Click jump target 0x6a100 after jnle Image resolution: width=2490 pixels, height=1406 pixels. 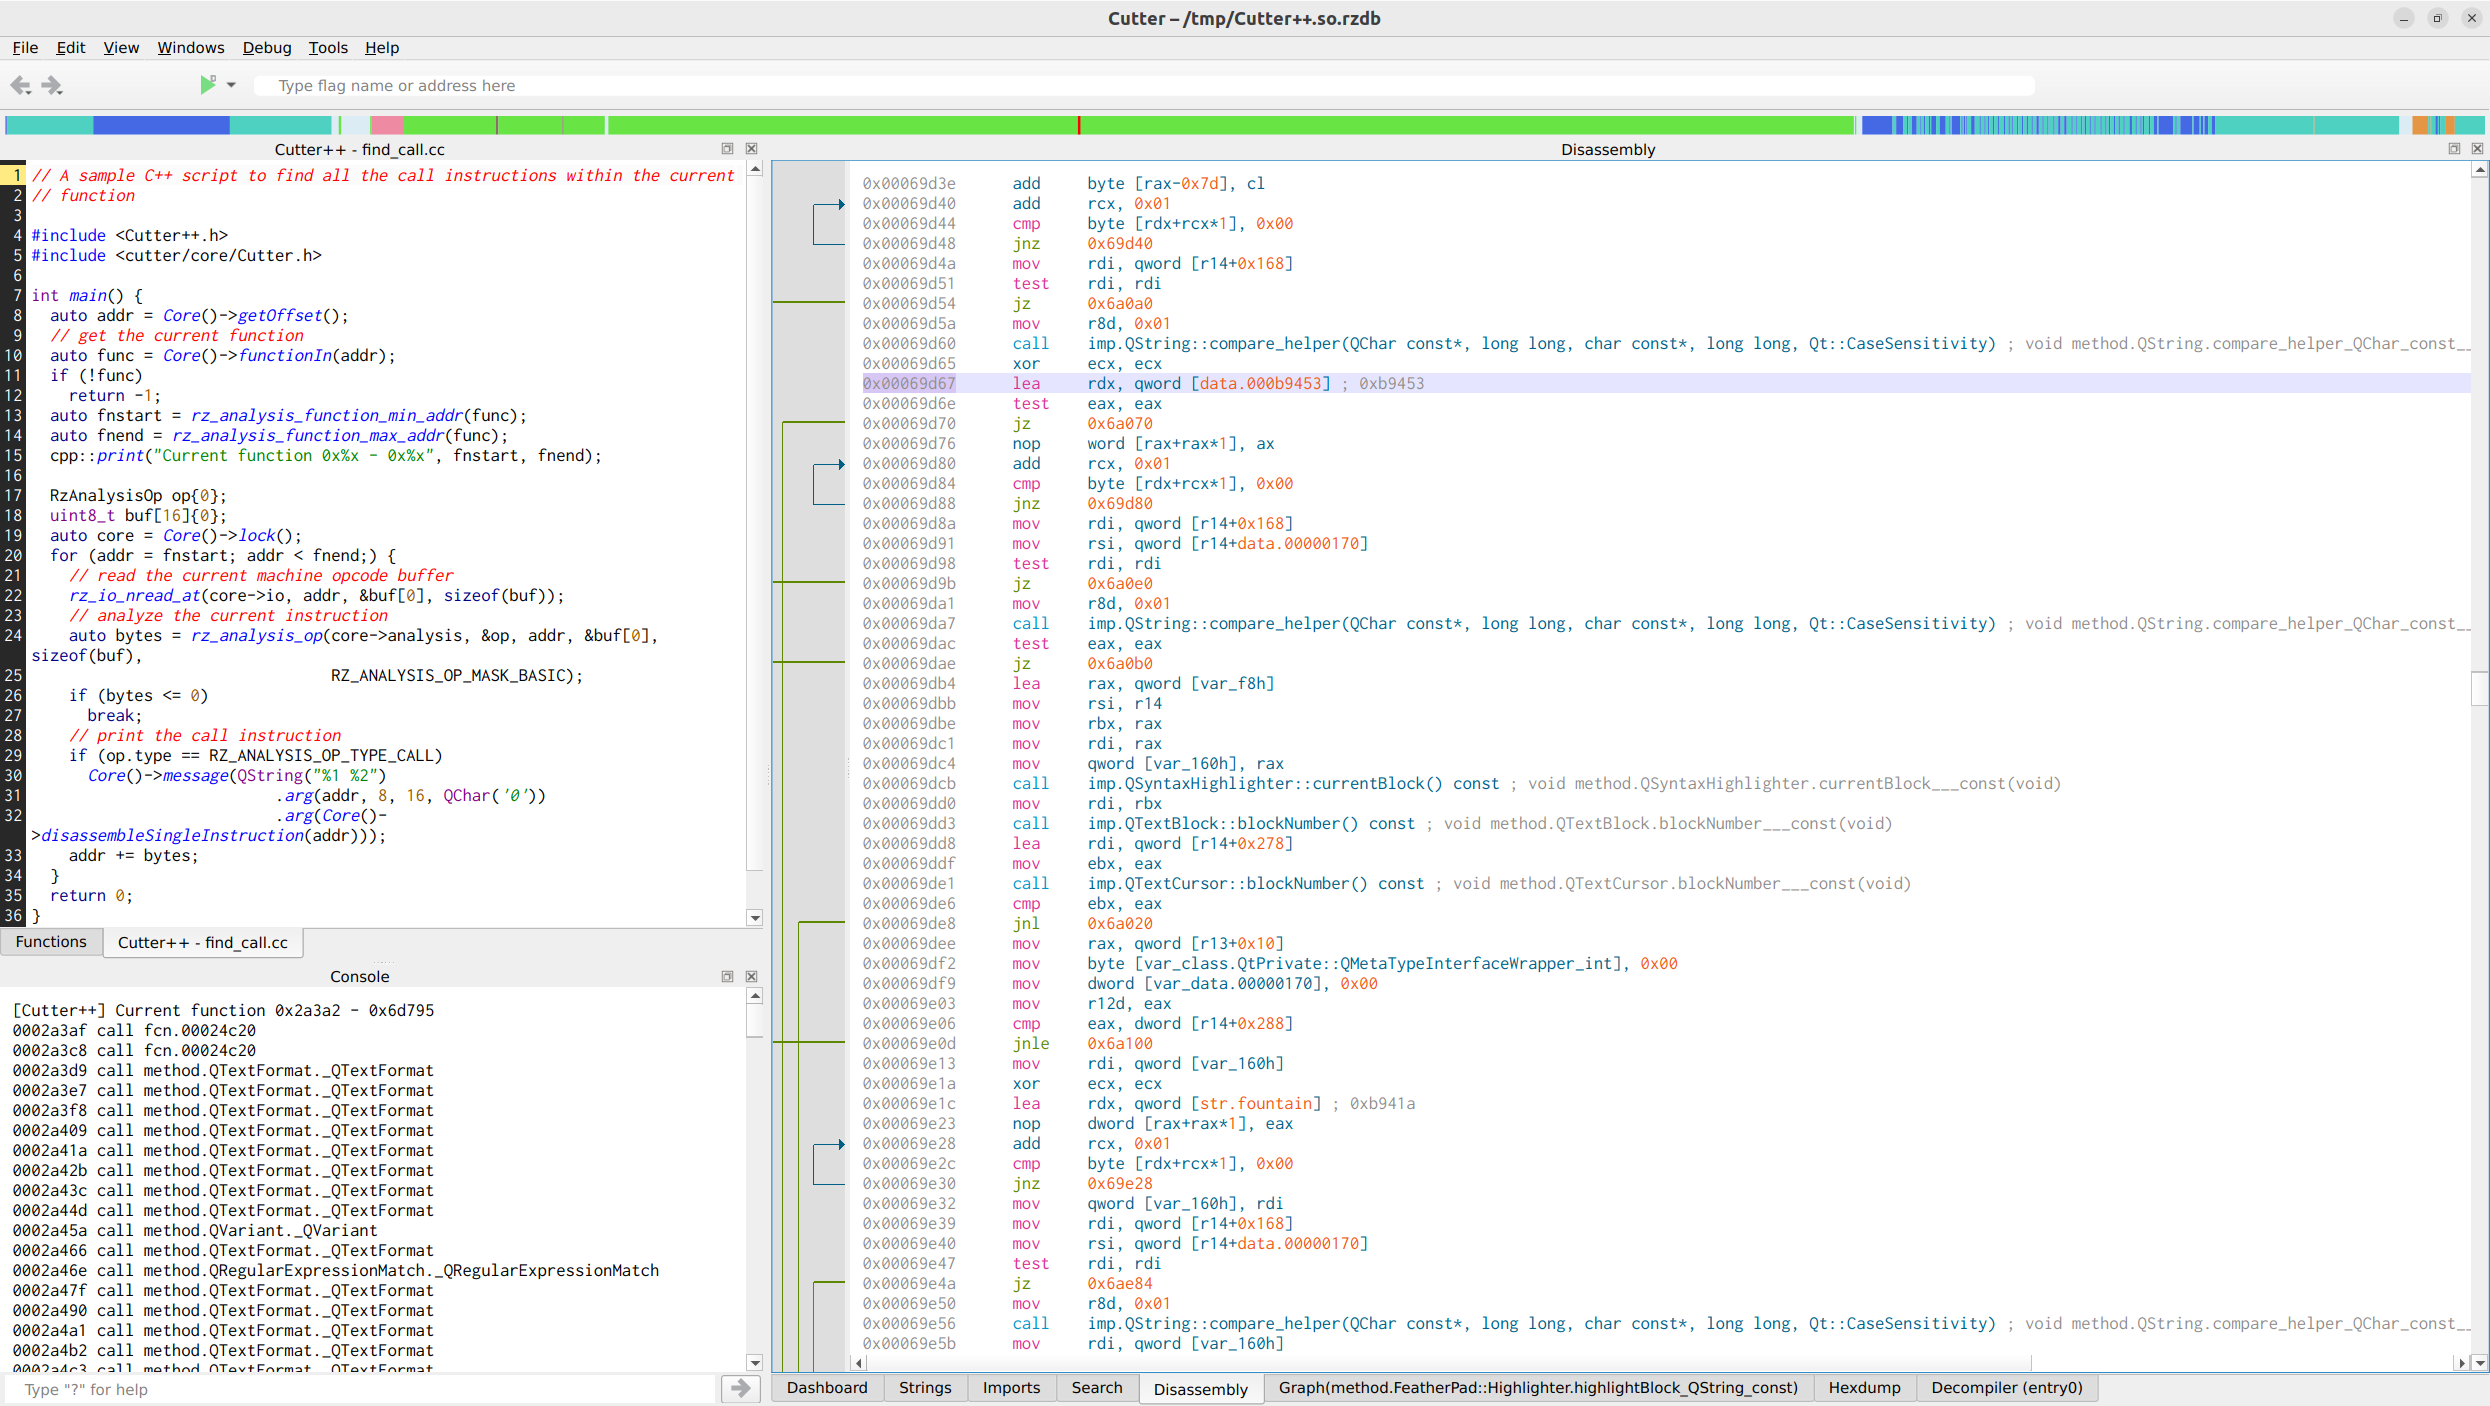(1120, 1044)
